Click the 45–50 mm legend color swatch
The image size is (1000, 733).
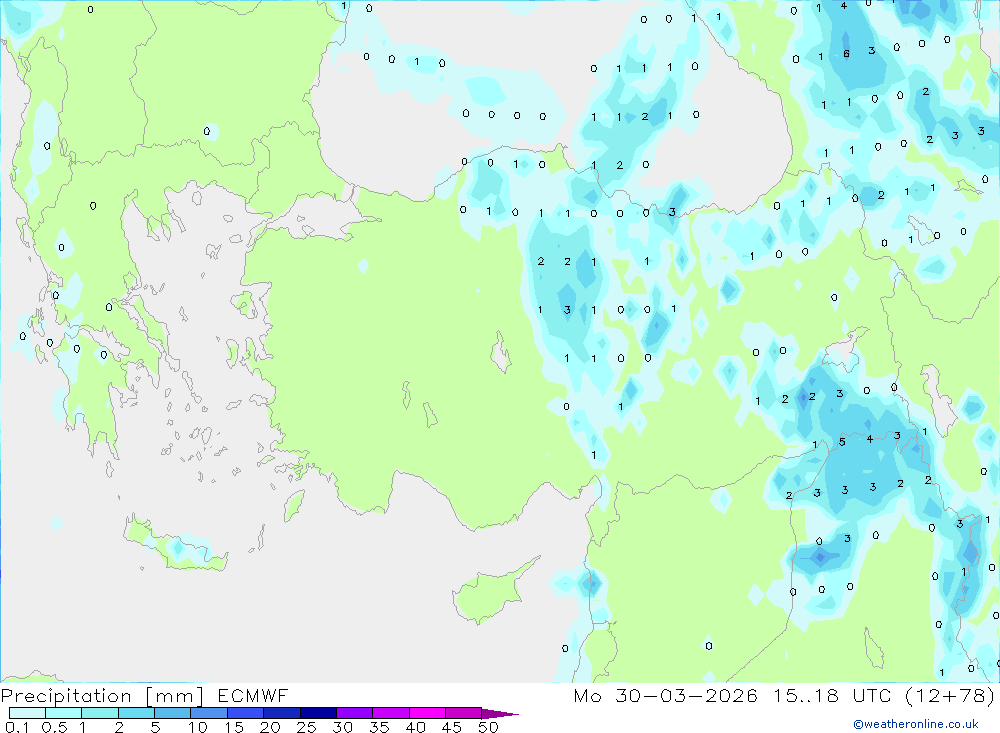(463, 713)
